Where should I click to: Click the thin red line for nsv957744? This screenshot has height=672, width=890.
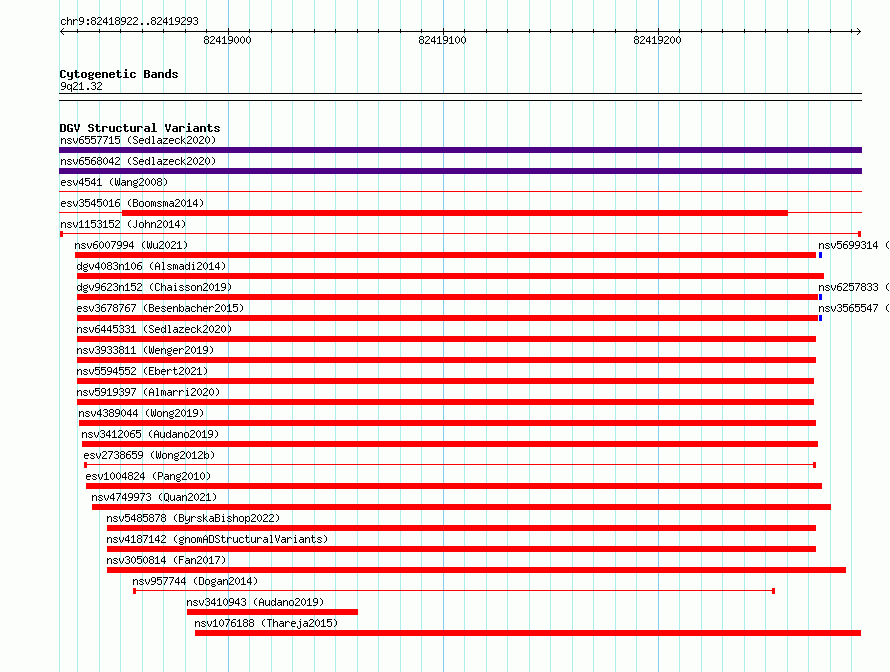click(x=454, y=591)
